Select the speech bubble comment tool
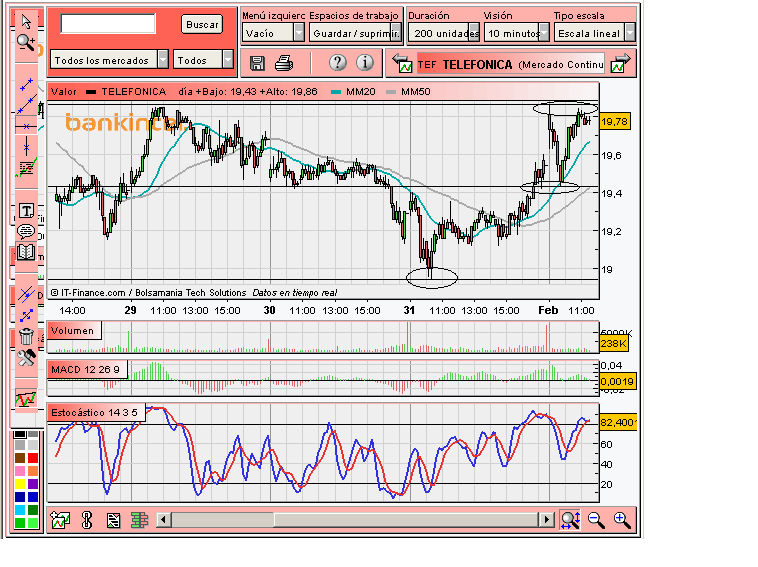 point(26,231)
